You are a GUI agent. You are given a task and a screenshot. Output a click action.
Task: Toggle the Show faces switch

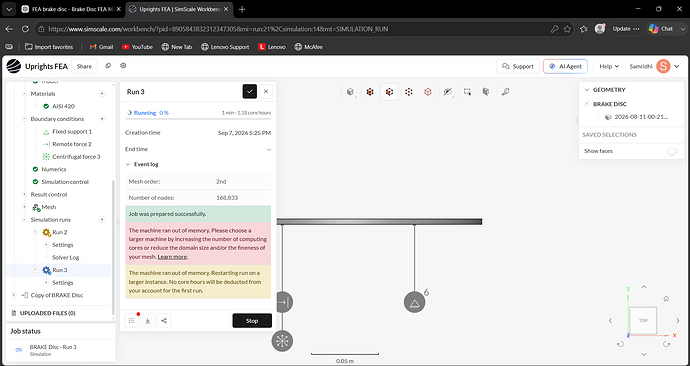[673, 151]
